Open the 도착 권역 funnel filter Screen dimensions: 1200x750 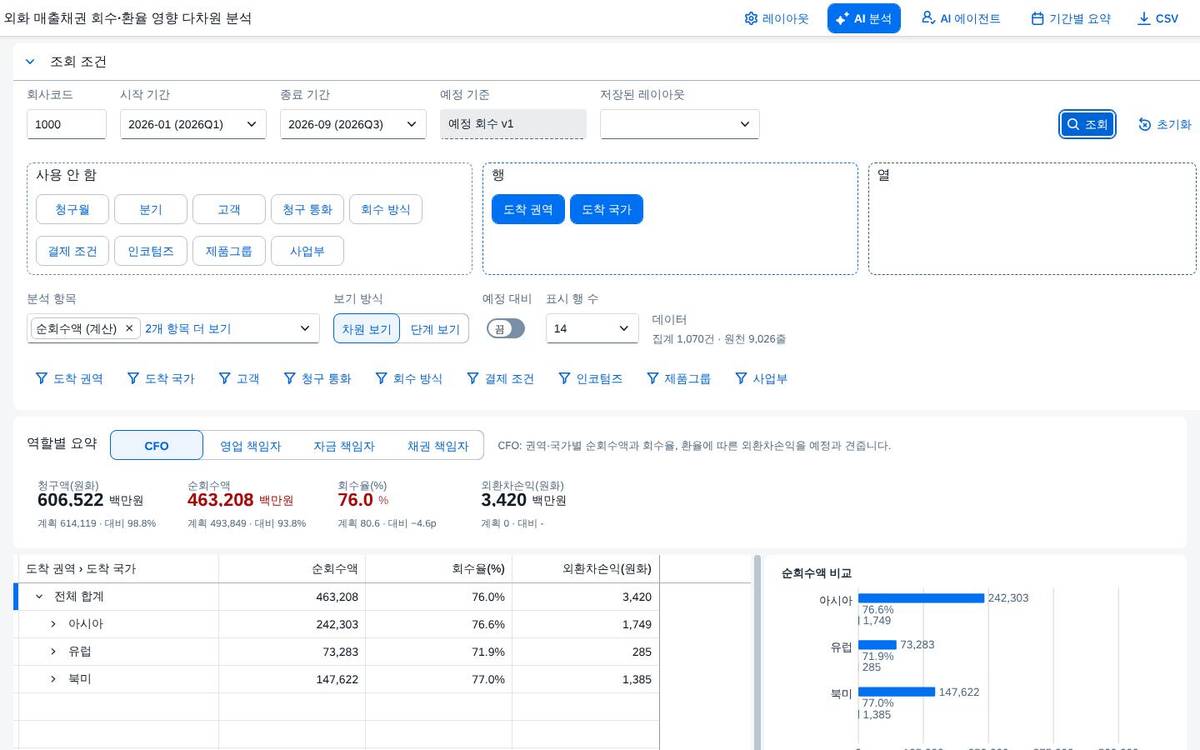[69, 379]
